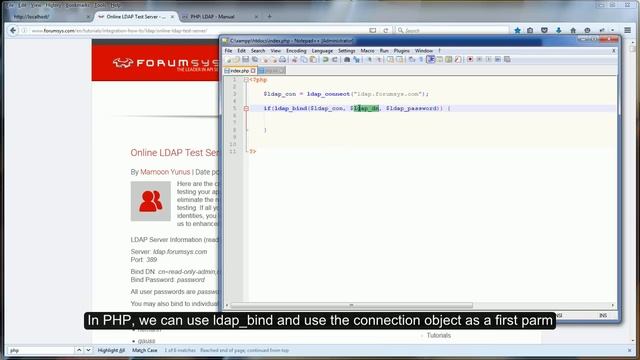Select the second document tab in Notepad++

click(x=272, y=71)
